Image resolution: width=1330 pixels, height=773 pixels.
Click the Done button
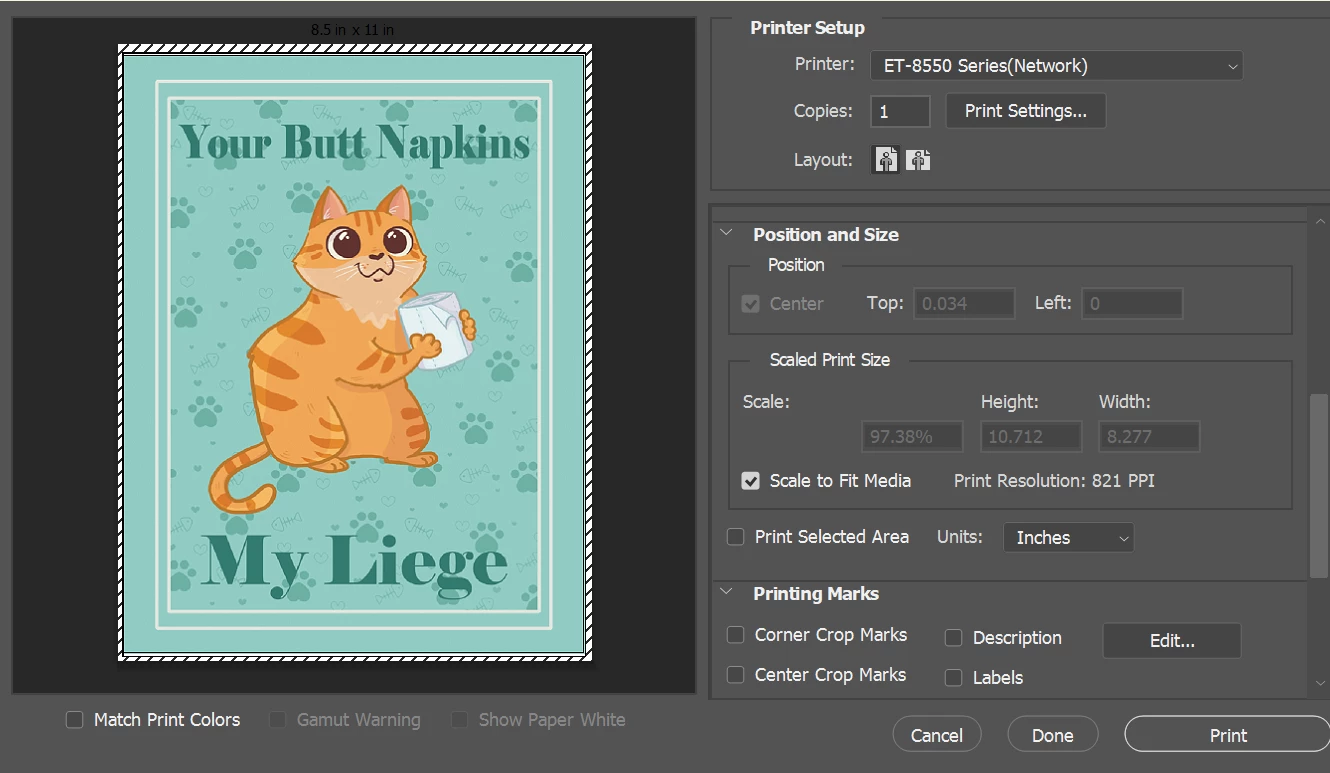click(1053, 735)
